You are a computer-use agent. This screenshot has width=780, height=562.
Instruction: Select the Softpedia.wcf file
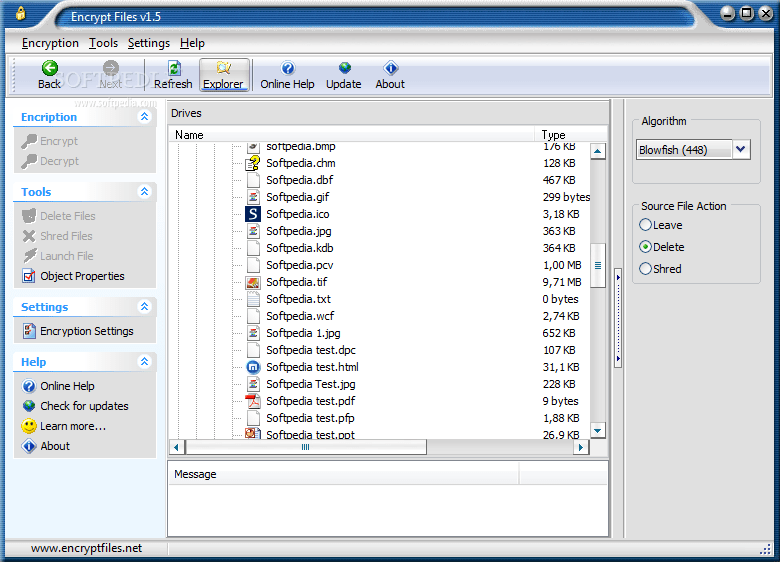pyautogui.click(x=300, y=316)
